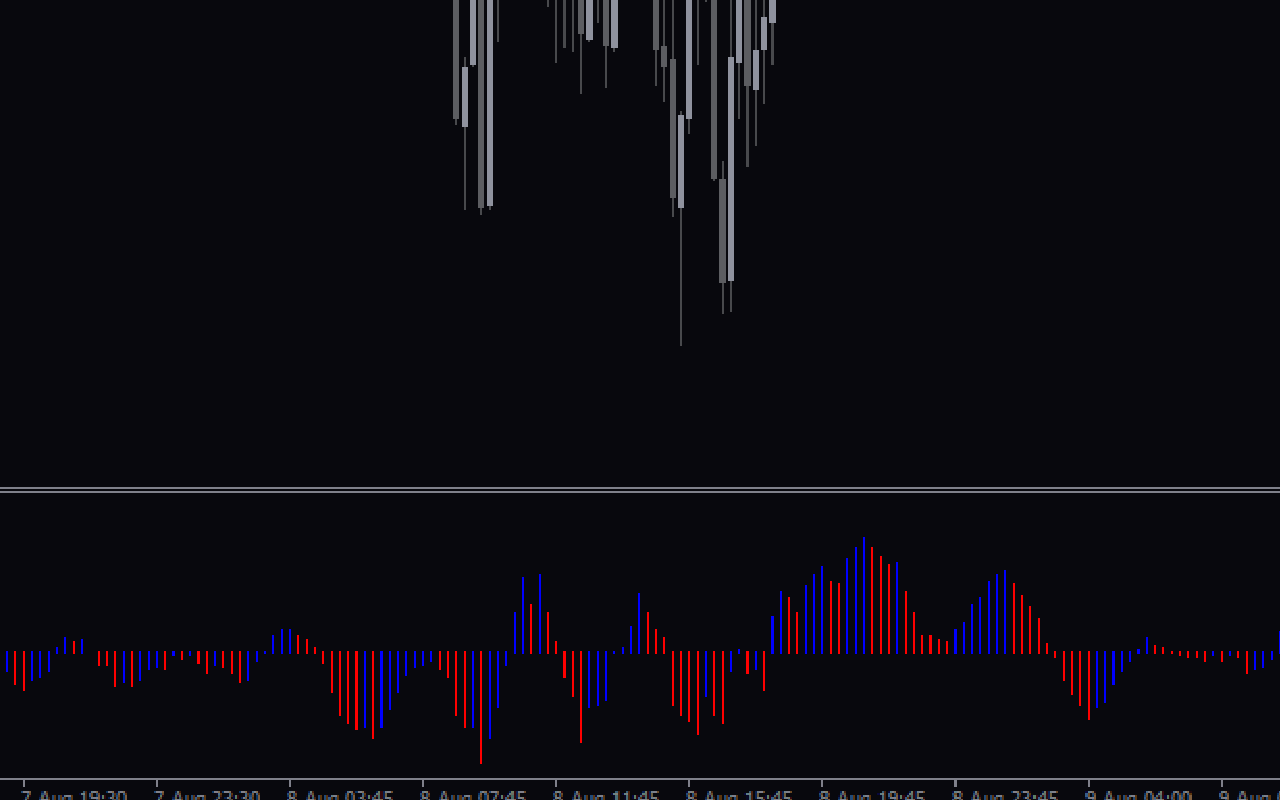Click the 8 Aug 23:45 time label
Viewport: 1280px width, 800px height.
[x=1005, y=795]
